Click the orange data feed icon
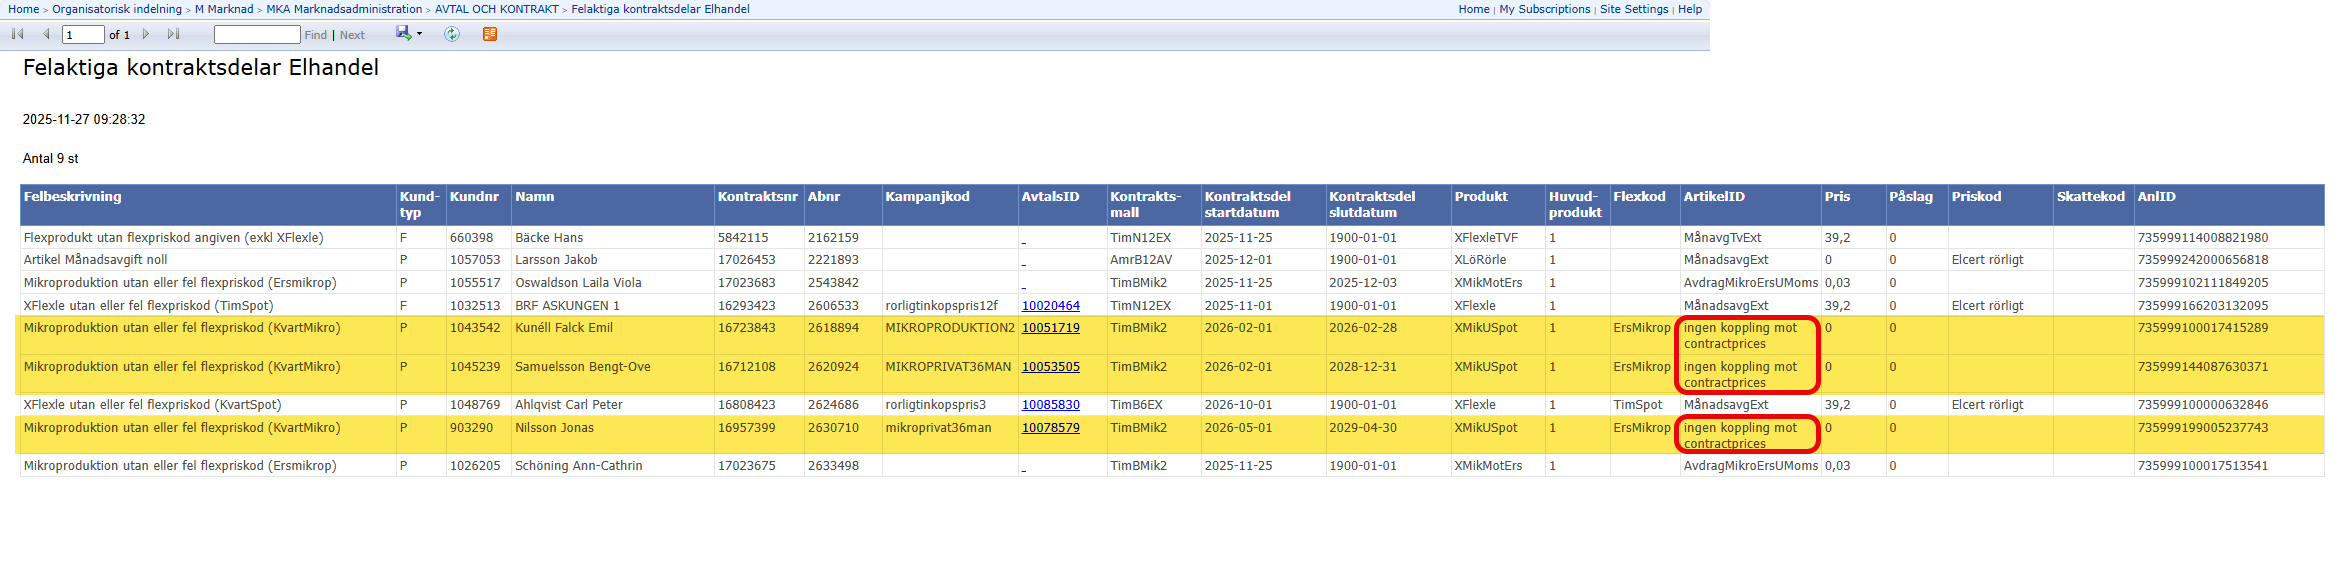Screen dimensions: 2344x580 pyautogui.click(x=490, y=34)
